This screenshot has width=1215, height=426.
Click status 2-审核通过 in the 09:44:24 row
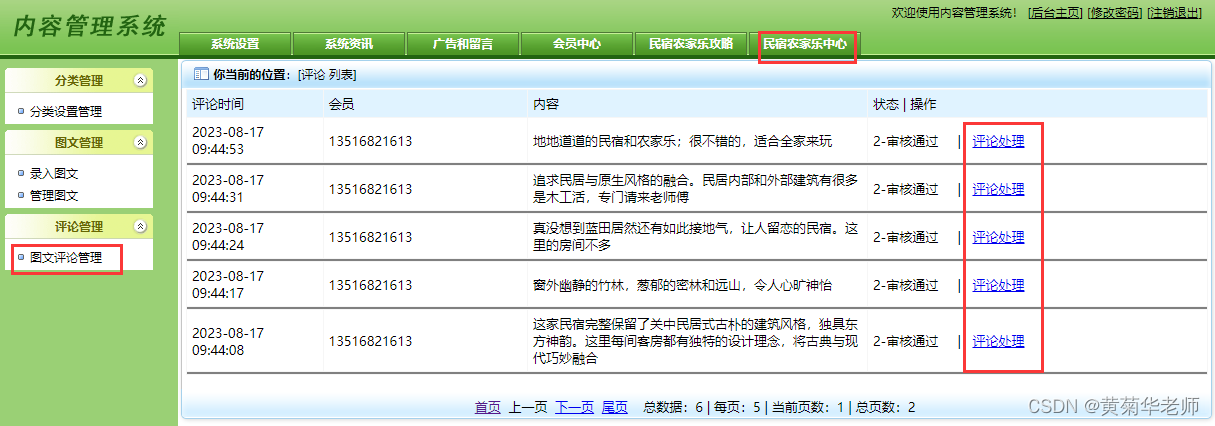(905, 237)
